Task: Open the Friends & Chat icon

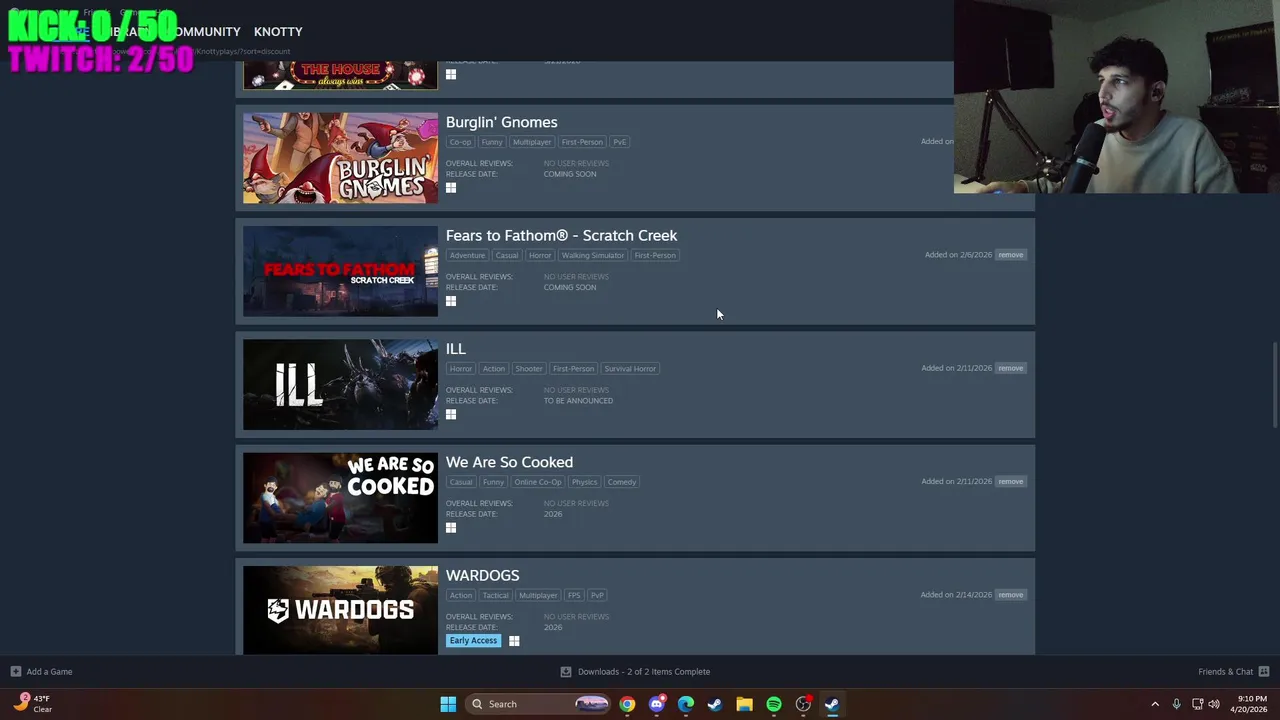Action: tap(1263, 672)
